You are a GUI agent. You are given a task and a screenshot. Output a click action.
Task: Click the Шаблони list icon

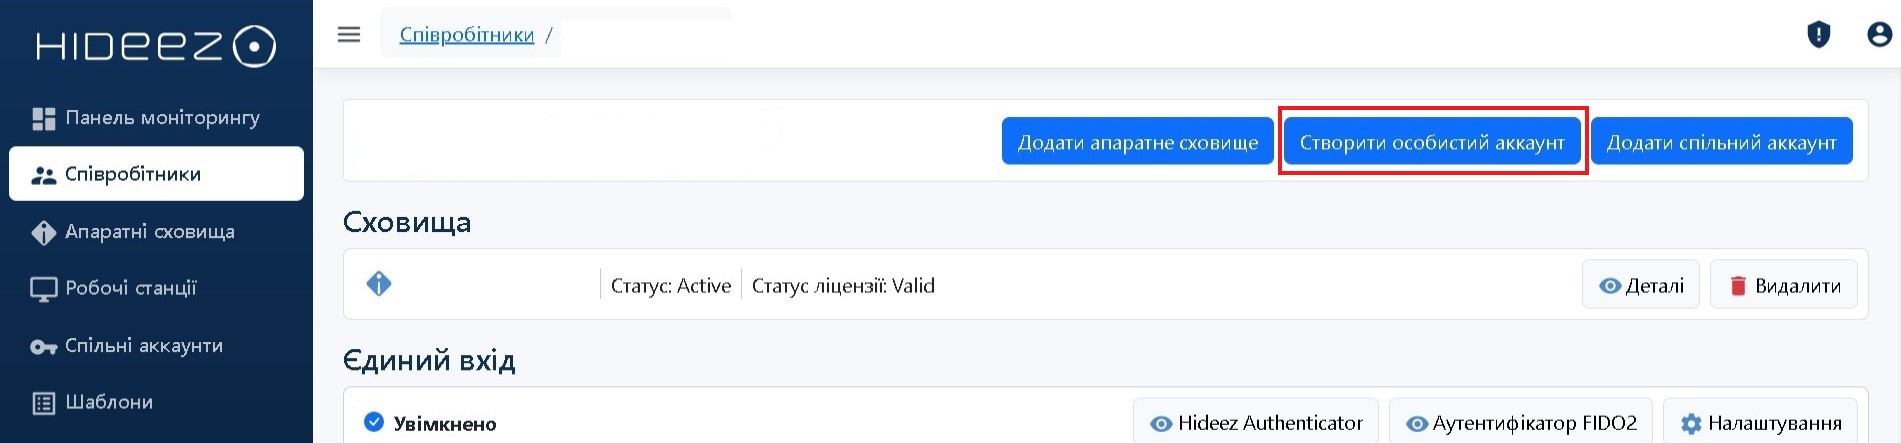(x=44, y=403)
